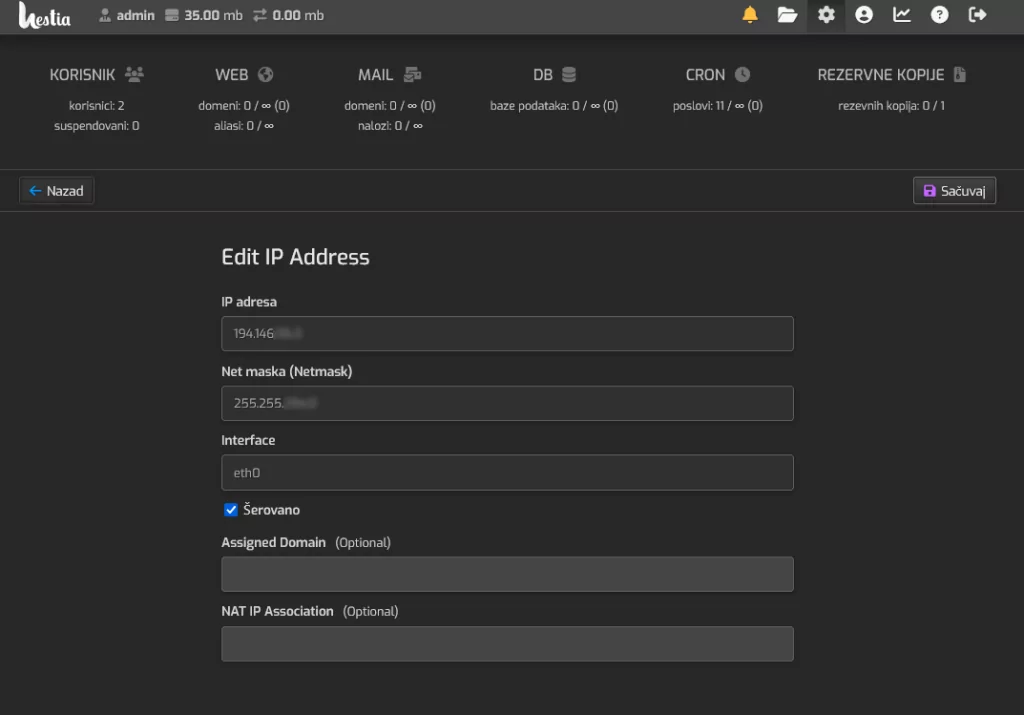Click the 'nalozi: 0 / ∞' text

click(390, 126)
